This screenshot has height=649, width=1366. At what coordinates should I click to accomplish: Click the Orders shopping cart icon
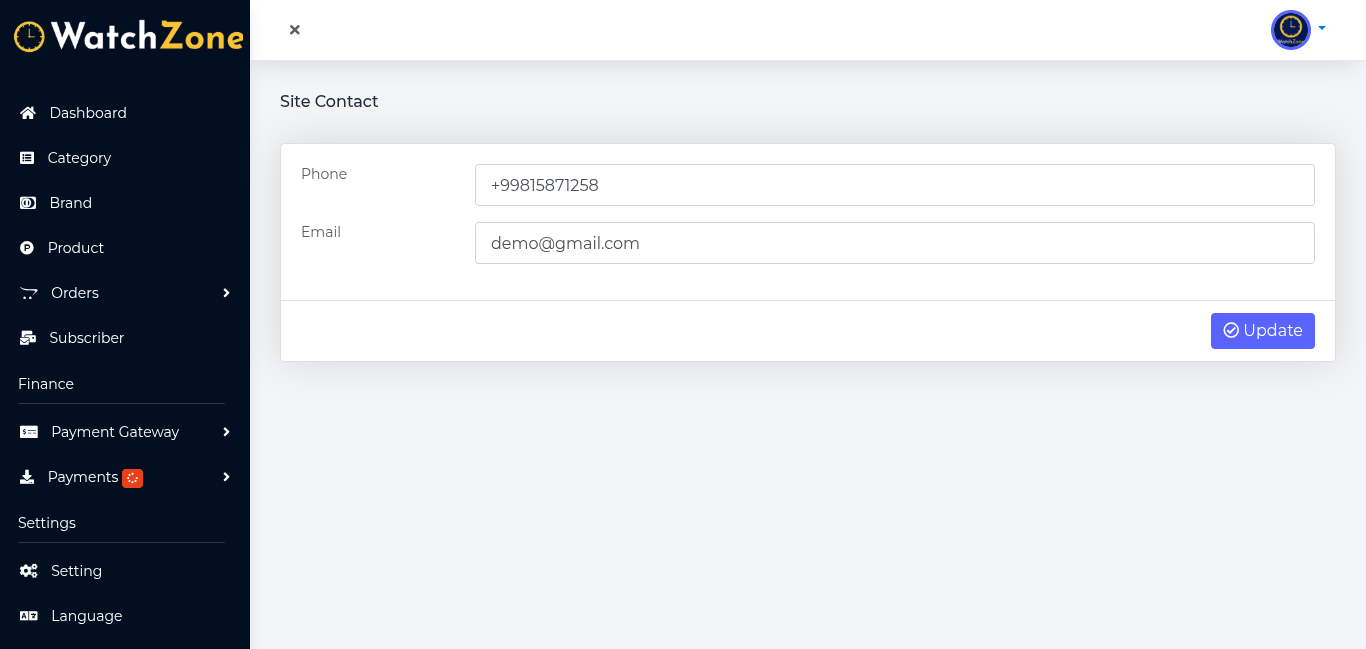pos(29,293)
